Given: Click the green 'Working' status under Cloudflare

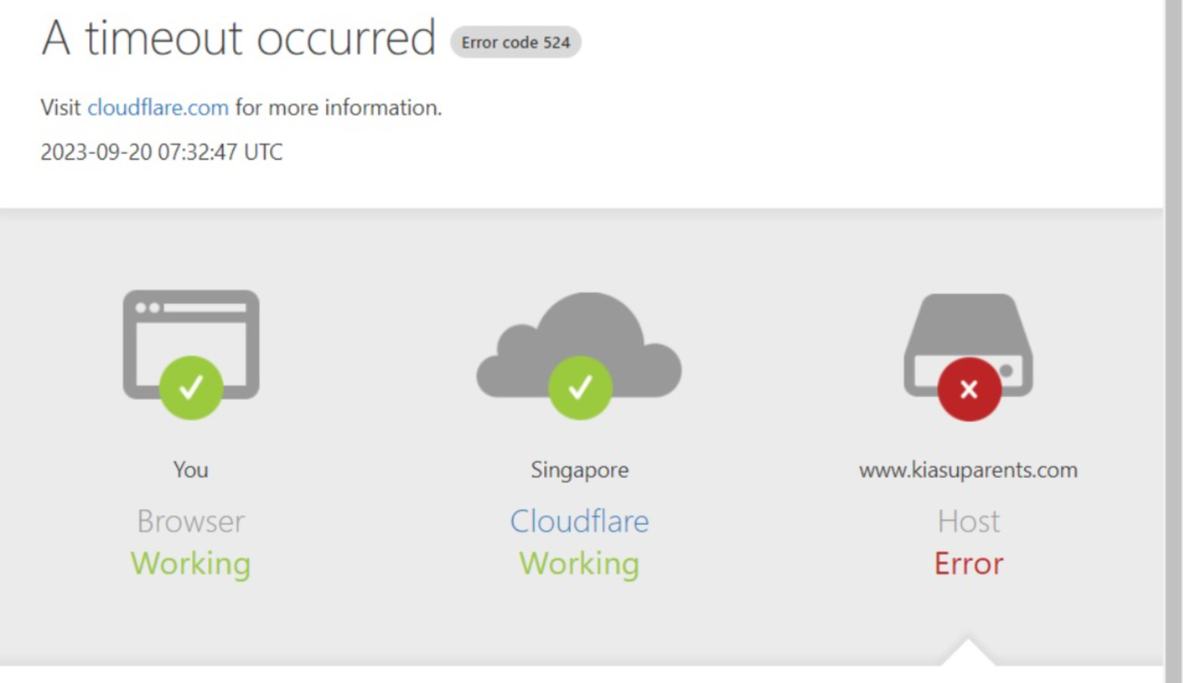Looking at the screenshot, I should (579, 565).
